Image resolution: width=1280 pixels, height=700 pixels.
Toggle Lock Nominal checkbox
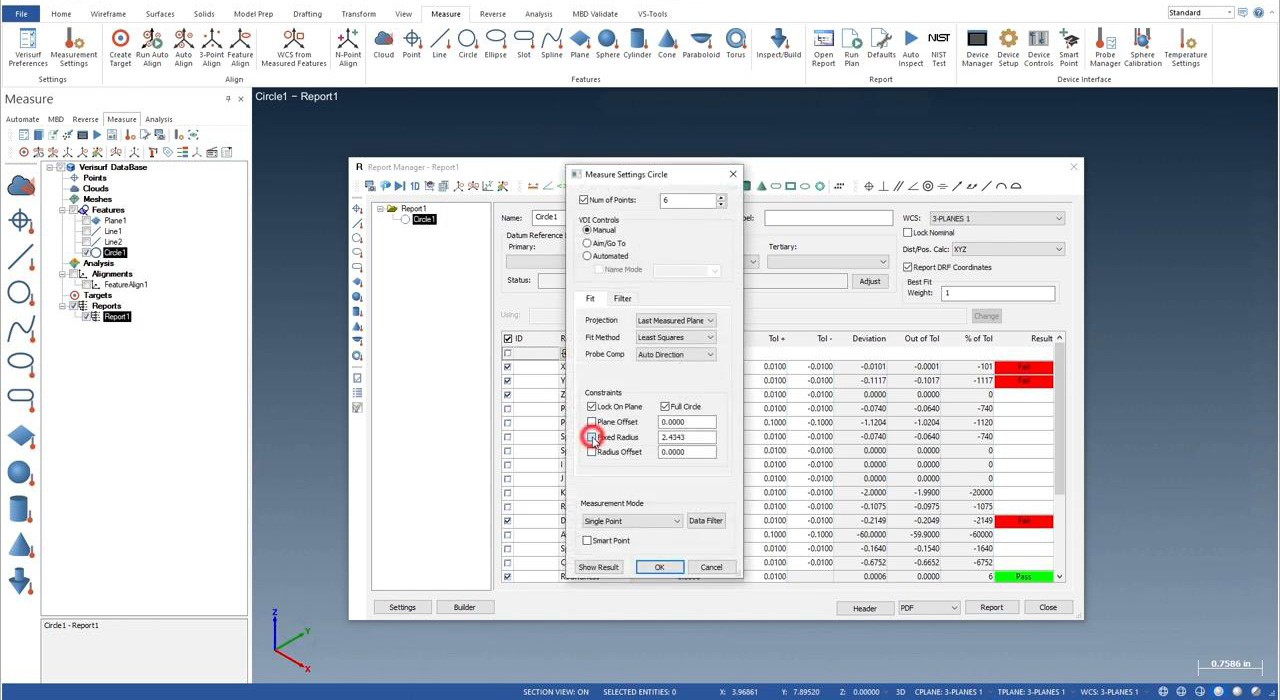907,233
